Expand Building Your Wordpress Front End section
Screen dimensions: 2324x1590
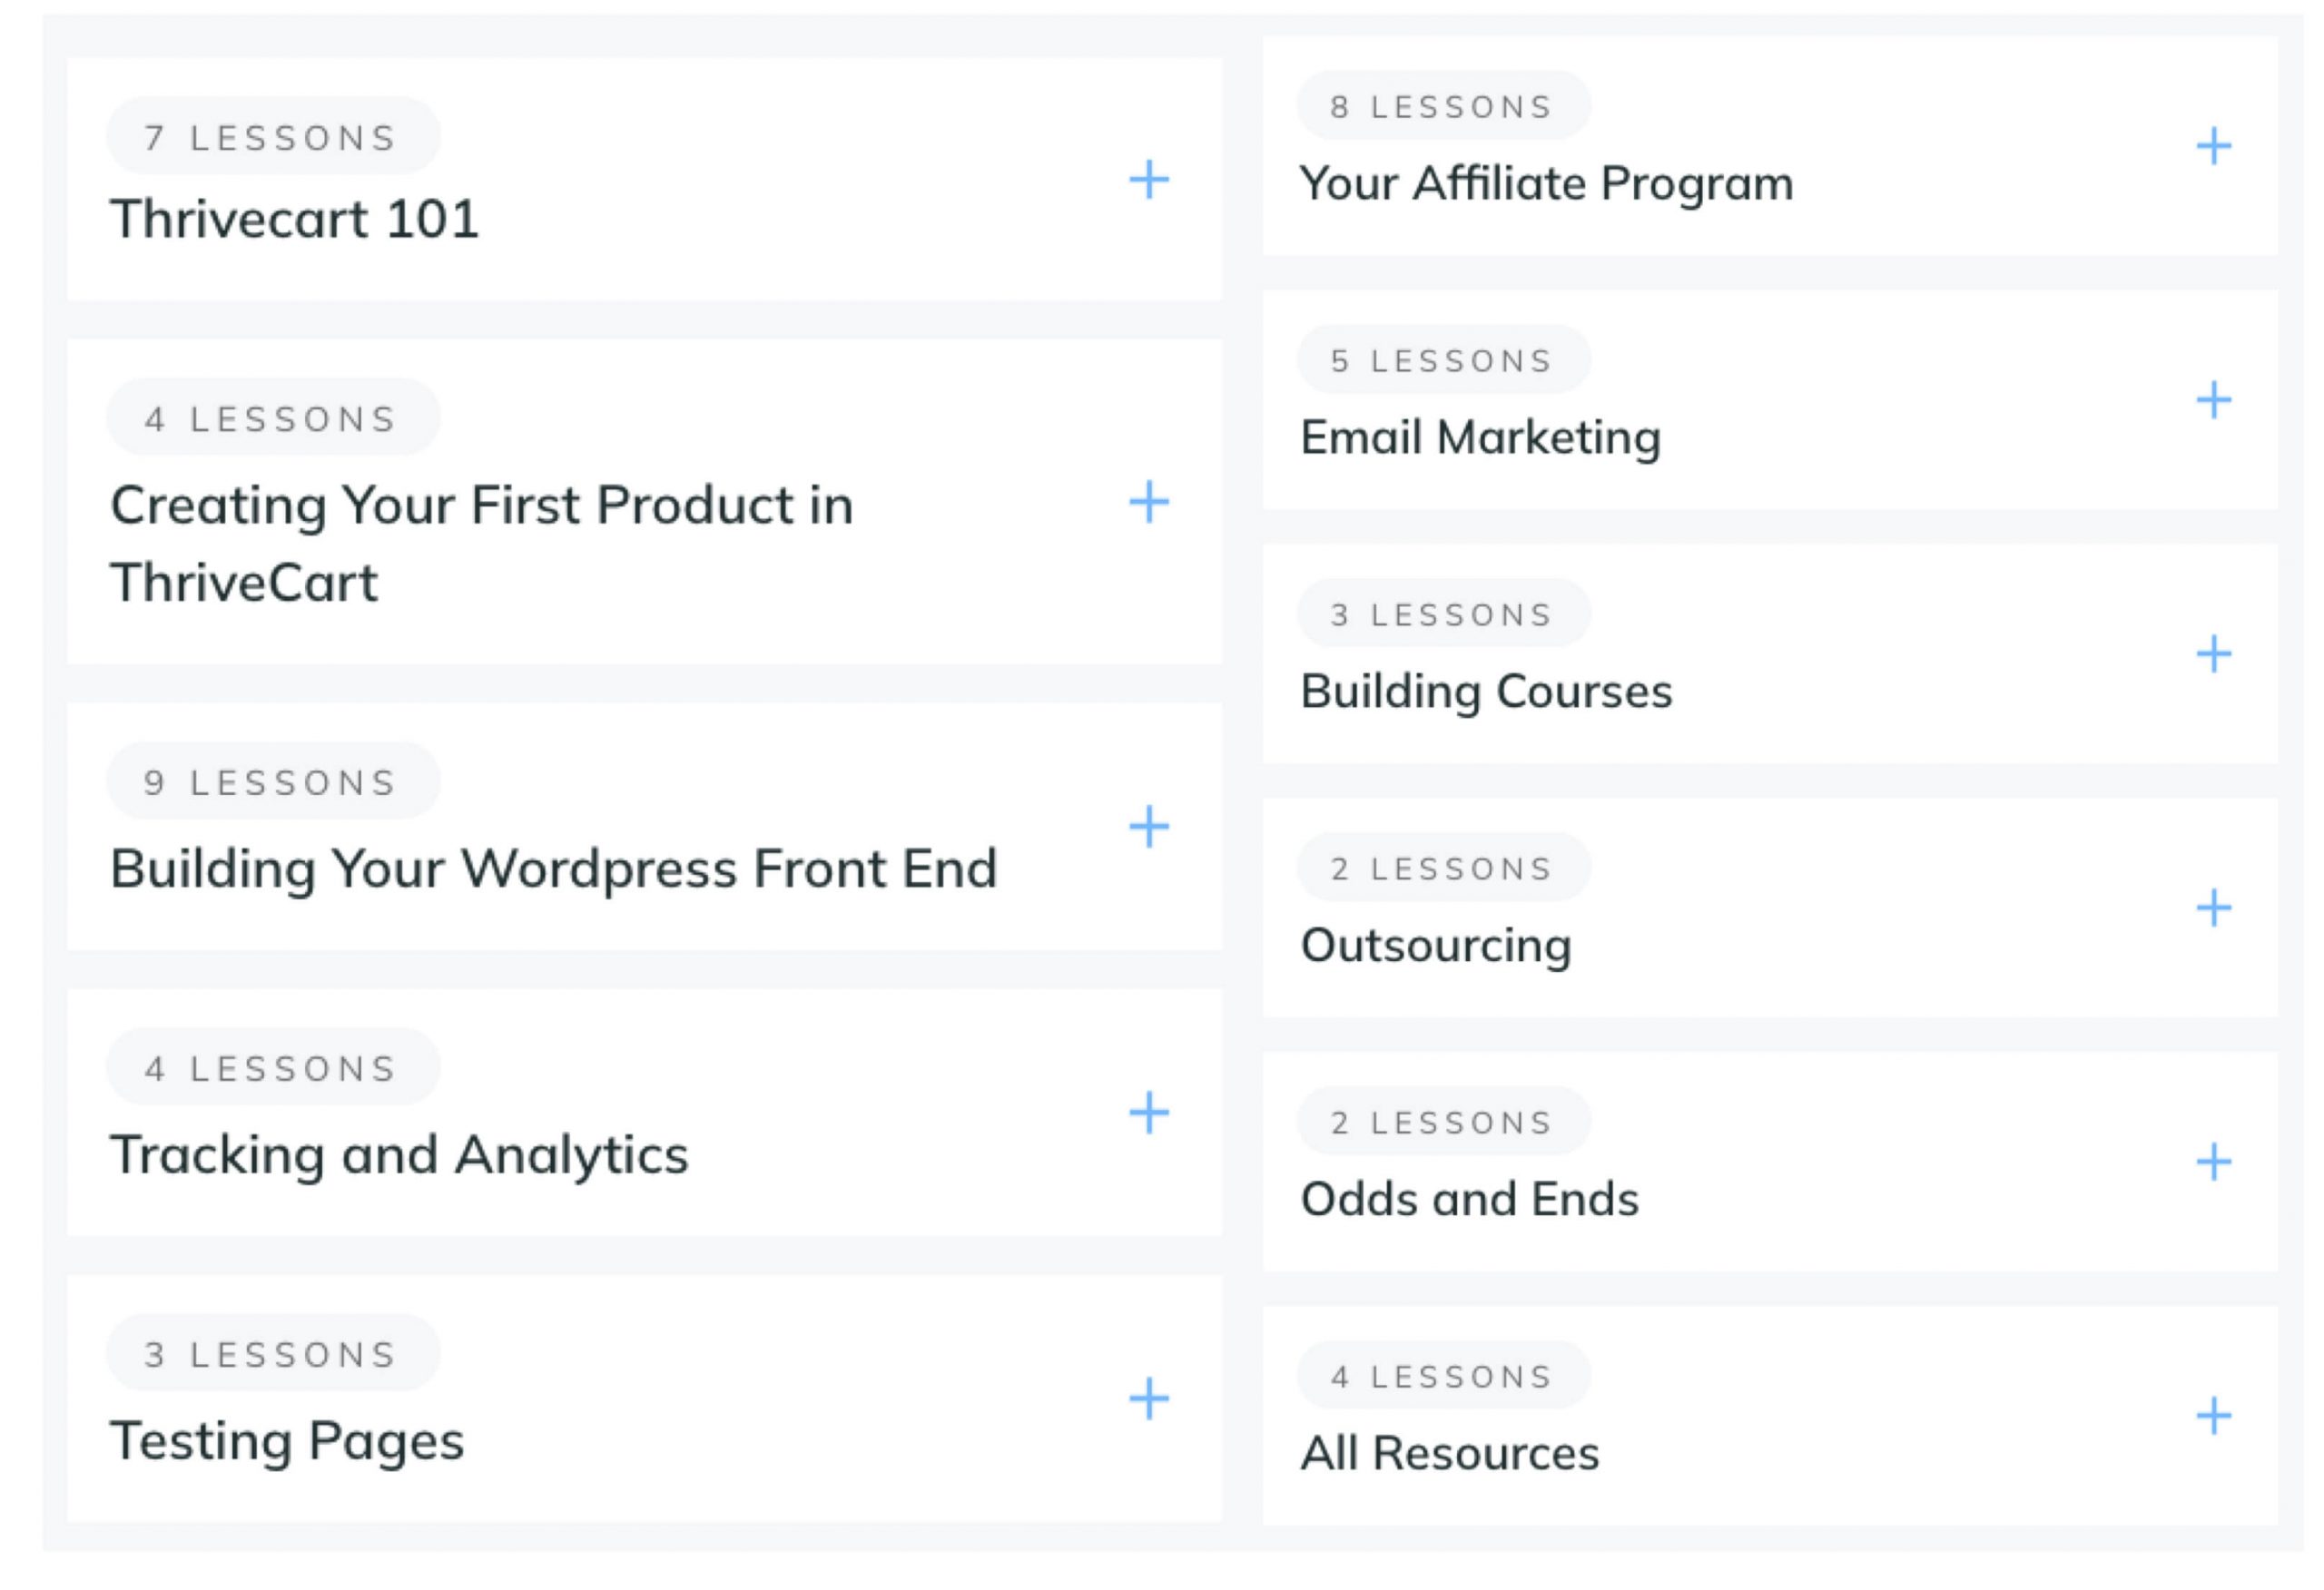[x=1149, y=827]
